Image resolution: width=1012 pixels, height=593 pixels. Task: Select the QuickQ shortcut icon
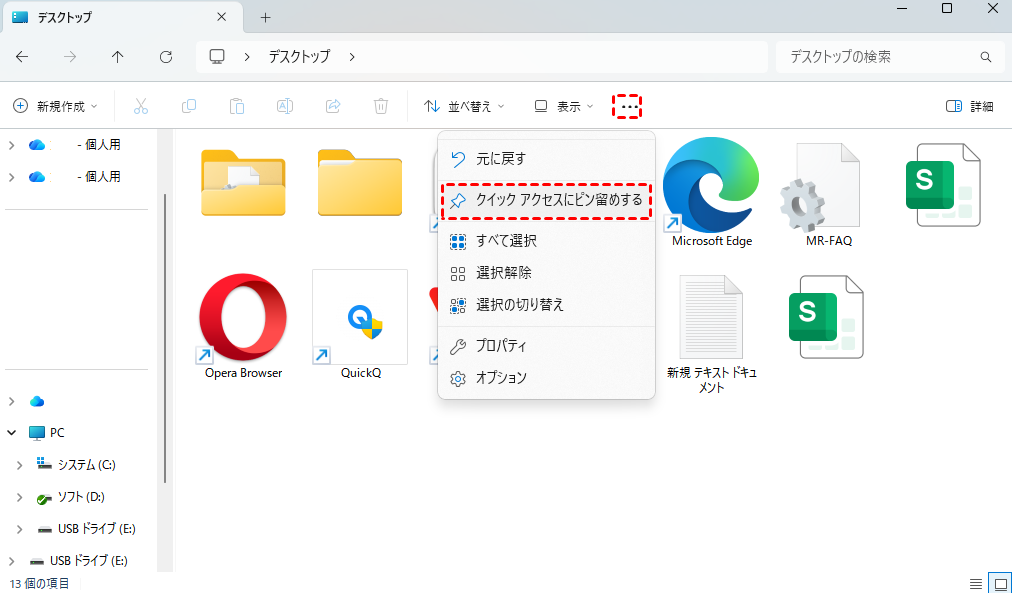coord(360,318)
